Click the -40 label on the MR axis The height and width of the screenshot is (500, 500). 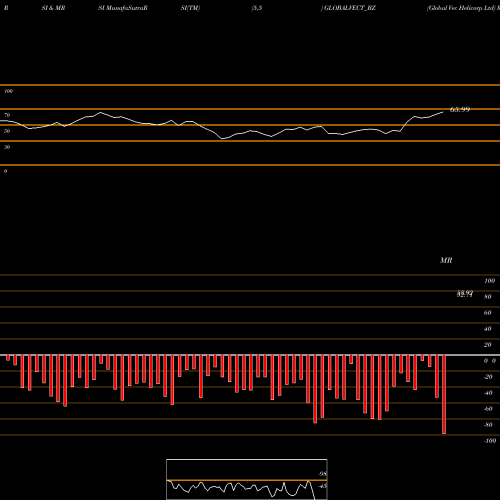(x=488, y=393)
